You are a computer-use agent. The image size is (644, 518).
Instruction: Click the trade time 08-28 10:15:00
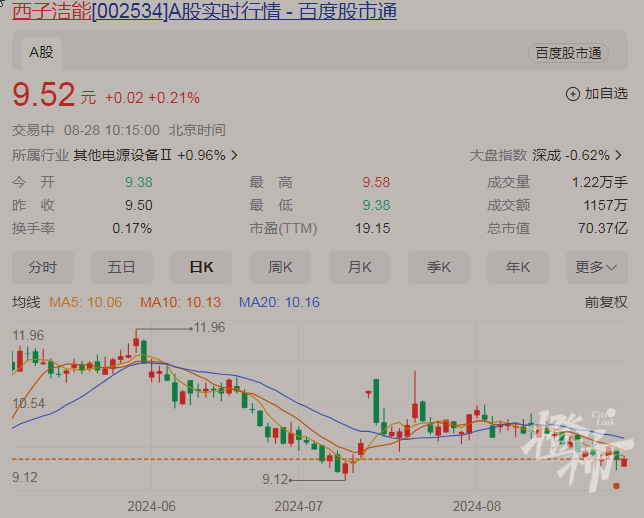click(112, 130)
